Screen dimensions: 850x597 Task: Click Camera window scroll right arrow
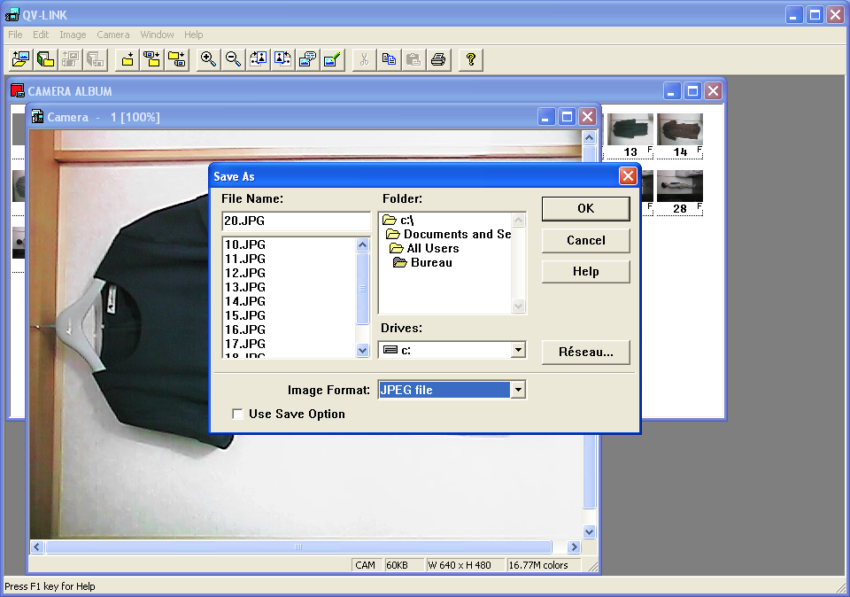[x=574, y=547]
